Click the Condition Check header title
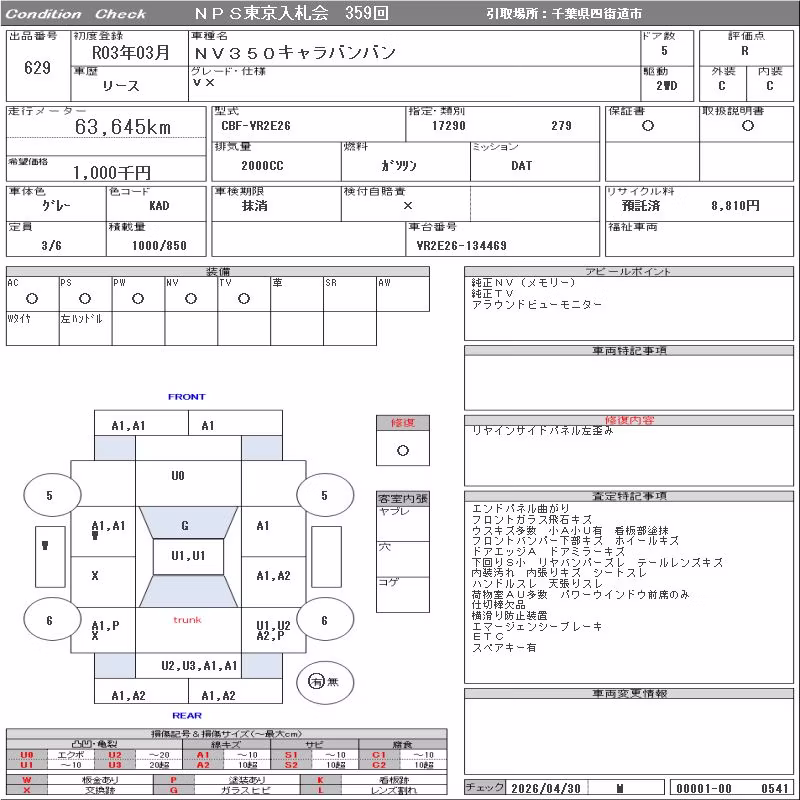 (76, 14)
